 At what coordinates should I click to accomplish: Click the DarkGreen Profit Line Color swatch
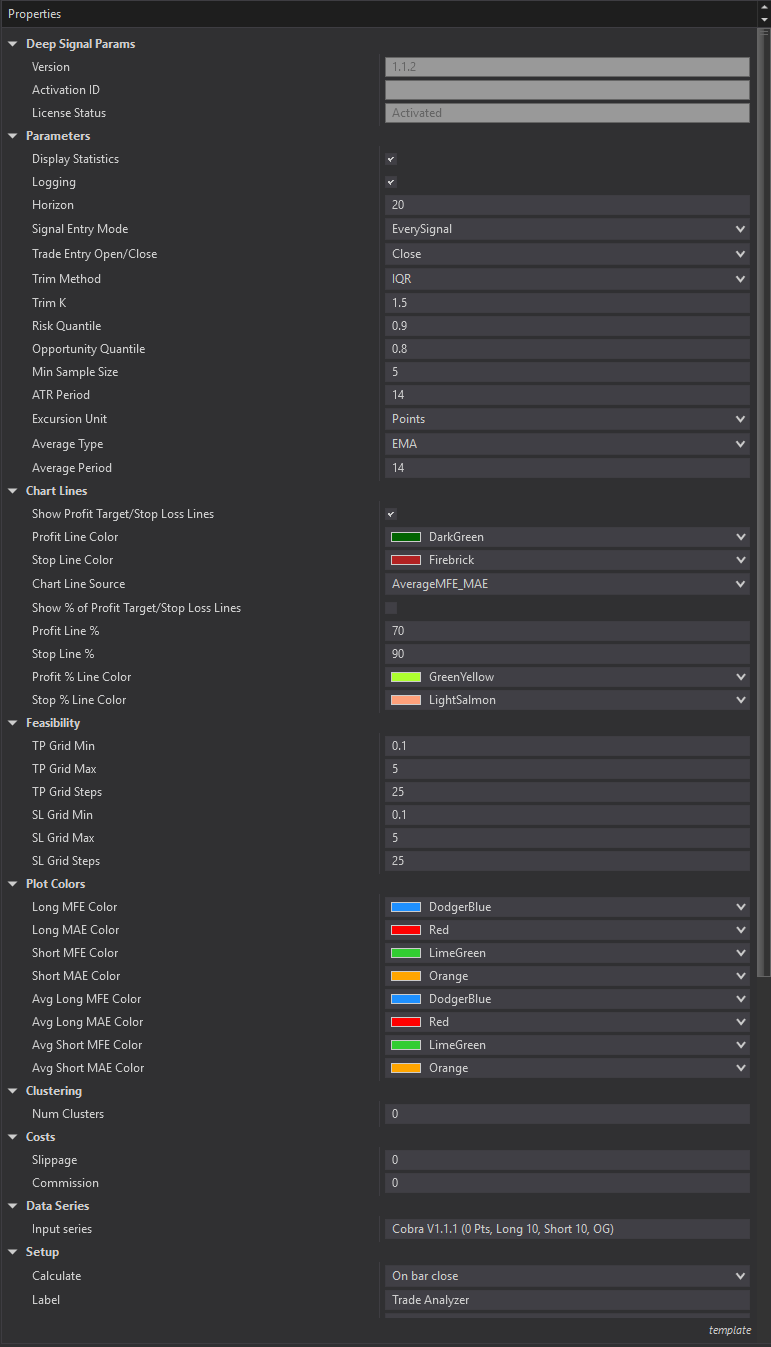point(406,537)
